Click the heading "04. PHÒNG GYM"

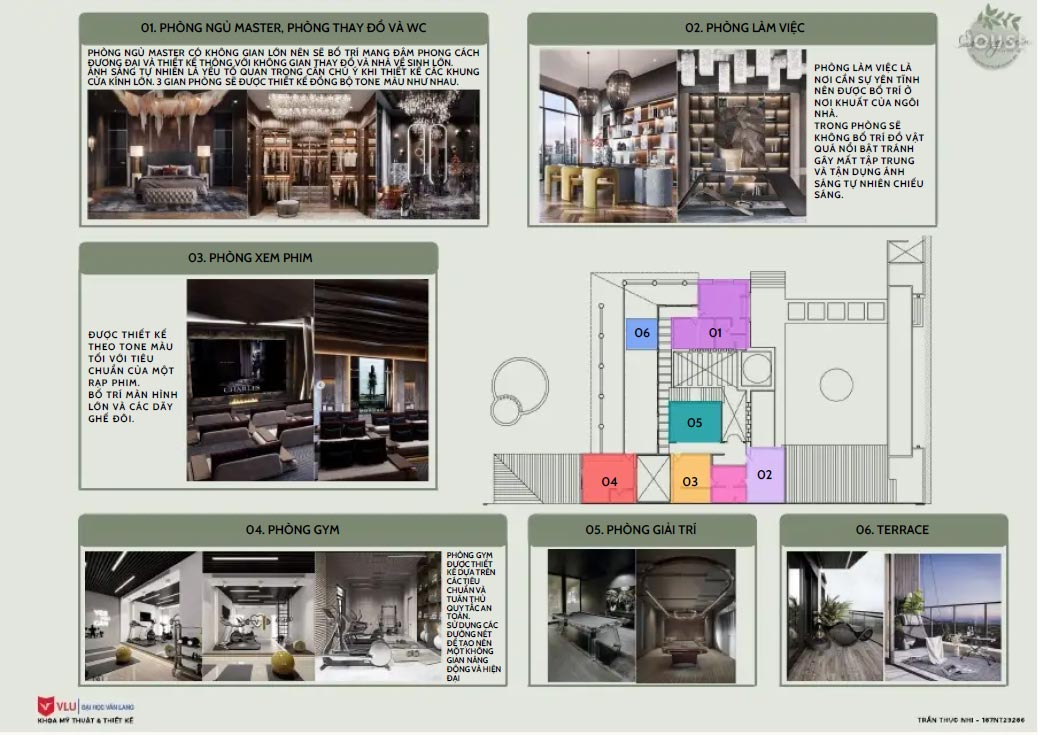click(x=293, y=530)
